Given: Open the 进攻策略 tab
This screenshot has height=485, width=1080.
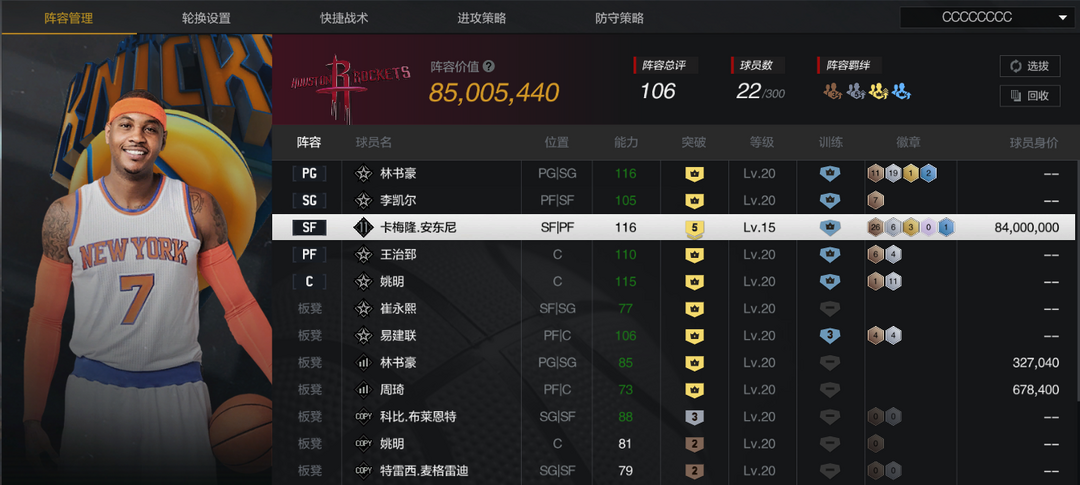Looking at the screenshot, I should click(481, 19).
